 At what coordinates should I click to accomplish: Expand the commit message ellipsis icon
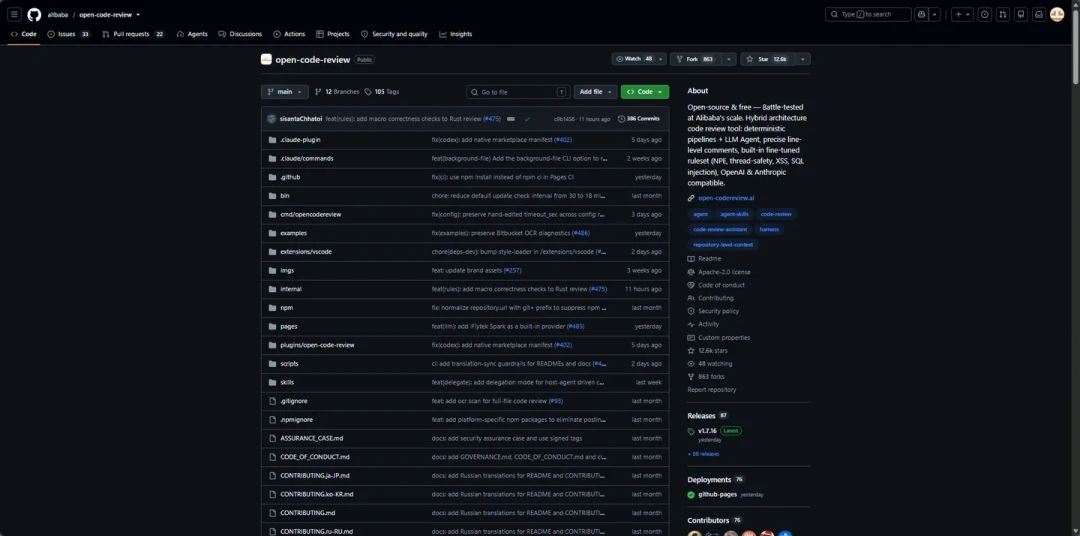click(x=511, y=118)
